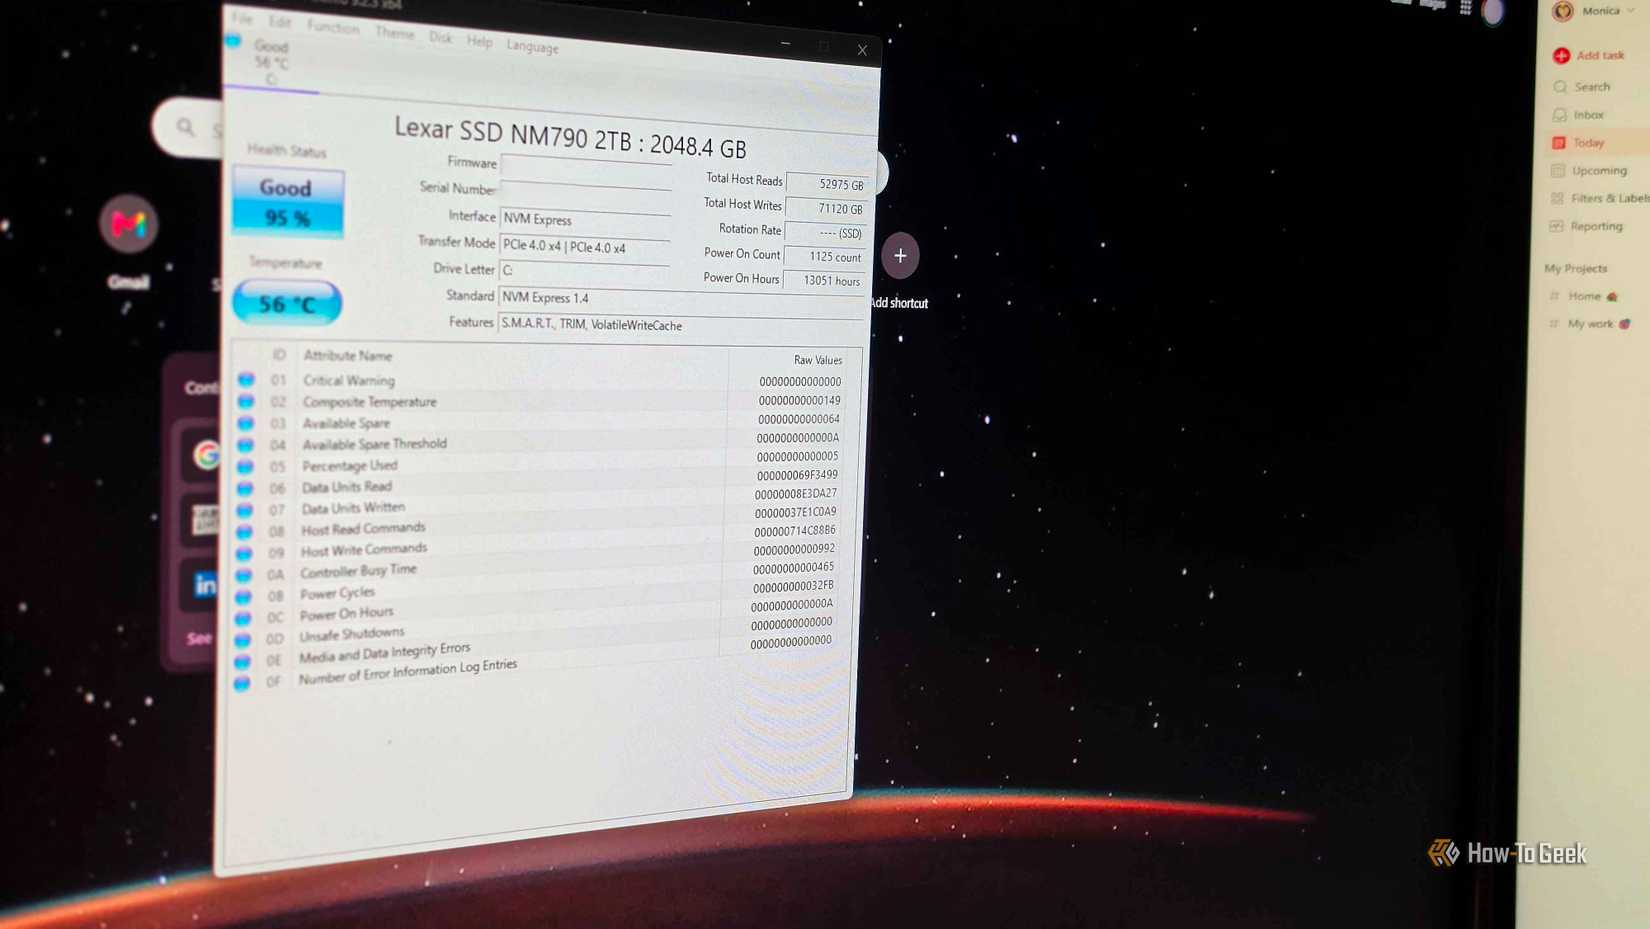Click status icon of Host Write Commands row
This screenshot has width=1650, height=929.
[244, 553]
